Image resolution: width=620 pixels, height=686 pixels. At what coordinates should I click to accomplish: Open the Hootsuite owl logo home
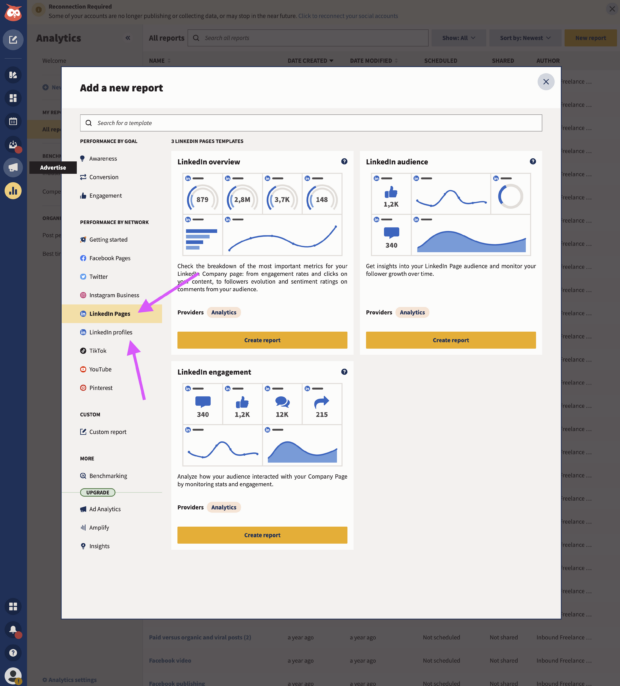(x=13, y=12)
